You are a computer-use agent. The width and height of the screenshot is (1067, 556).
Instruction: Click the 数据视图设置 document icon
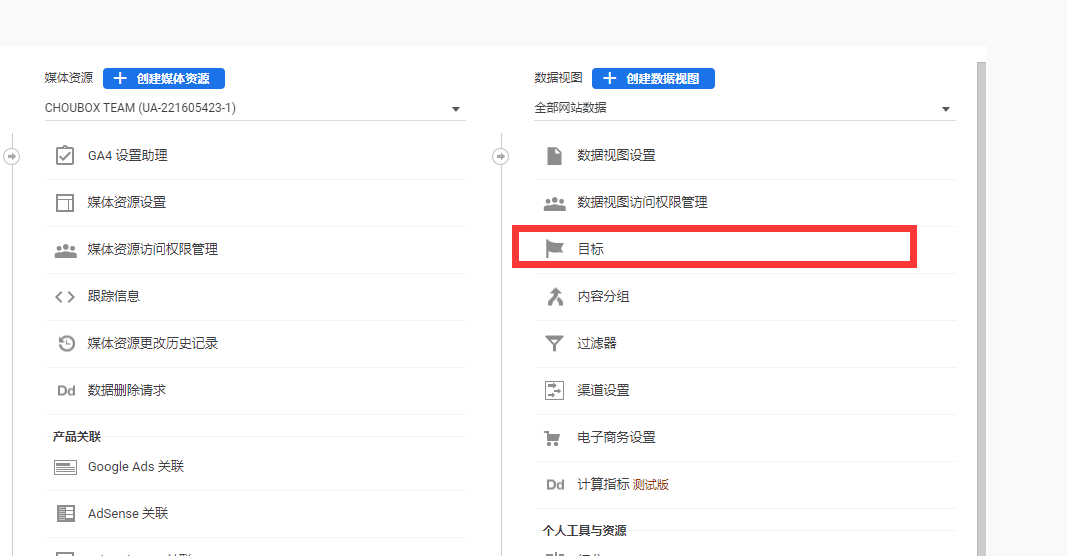coord(554,156)
